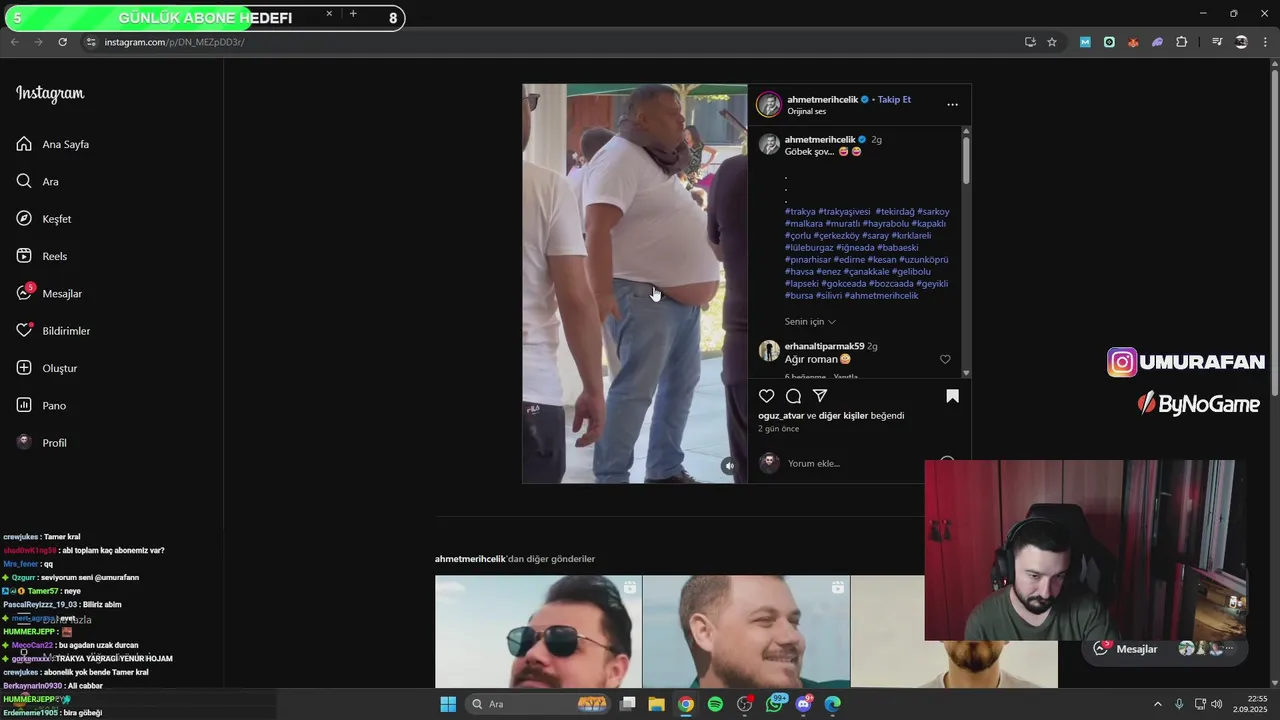The image size is (1280, 720).
Task: Open the blue M extension
Action: (1085, 42)
